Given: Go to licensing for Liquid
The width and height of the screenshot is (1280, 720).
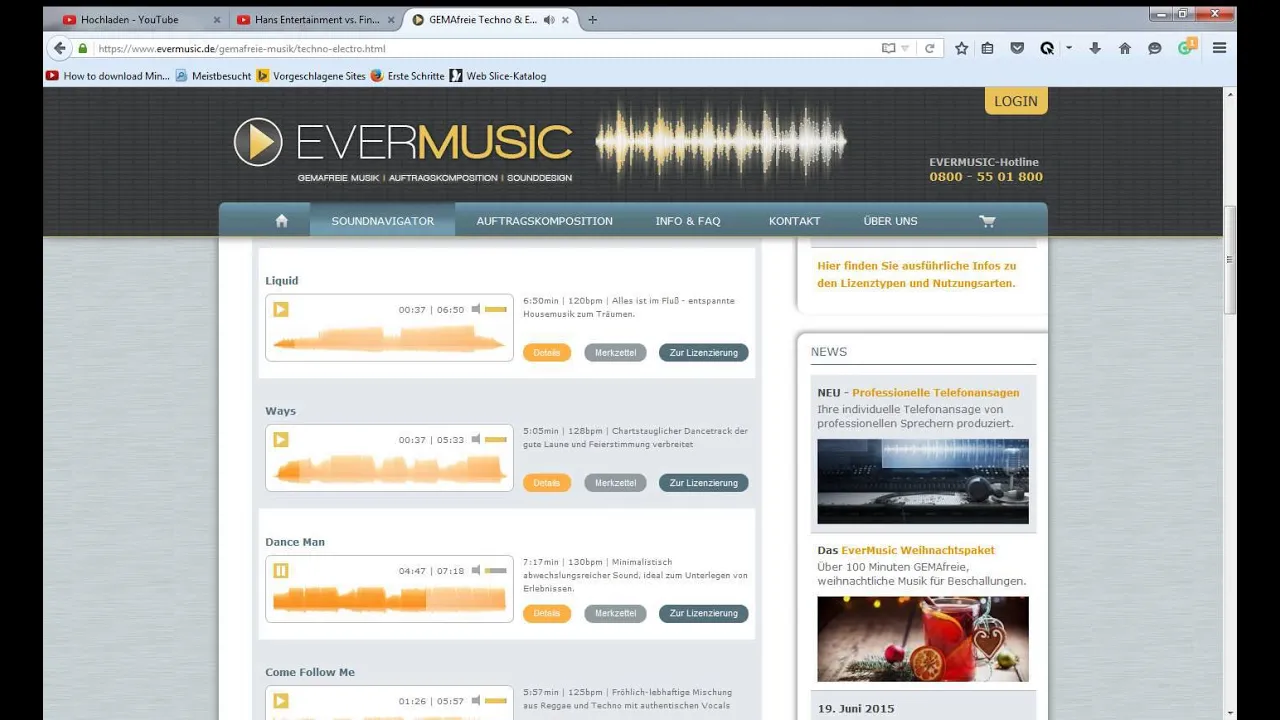Looking at the screenshot, I should click(704, 353).
